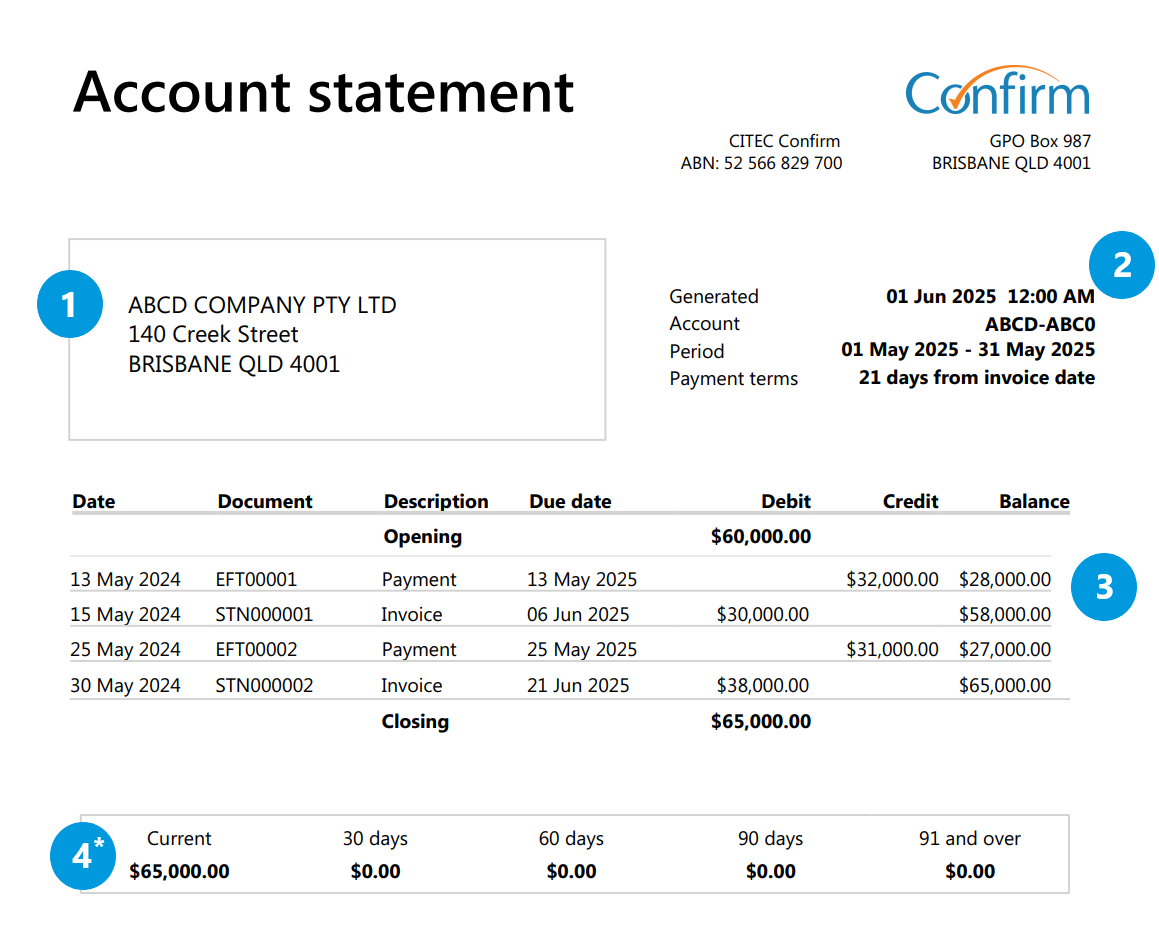Screen dimensions: 1159x952
Task: Click the date '30 May 2024'
Action: 125,686
